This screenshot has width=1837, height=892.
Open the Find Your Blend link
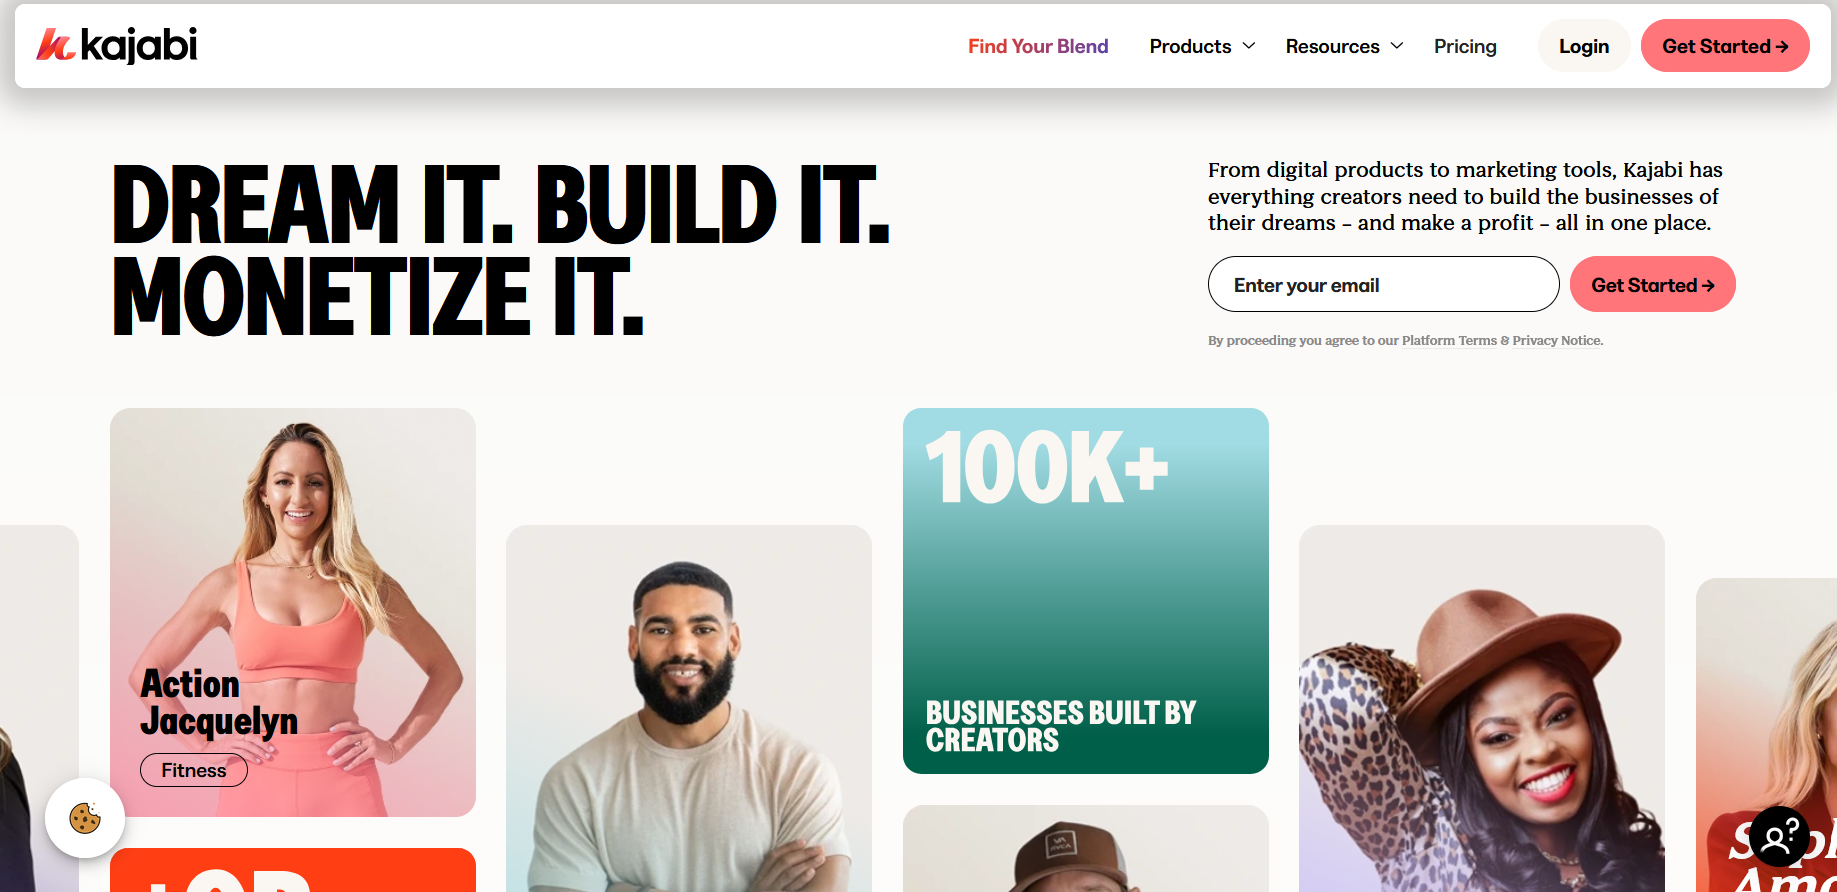click(x=1038, y=46)
